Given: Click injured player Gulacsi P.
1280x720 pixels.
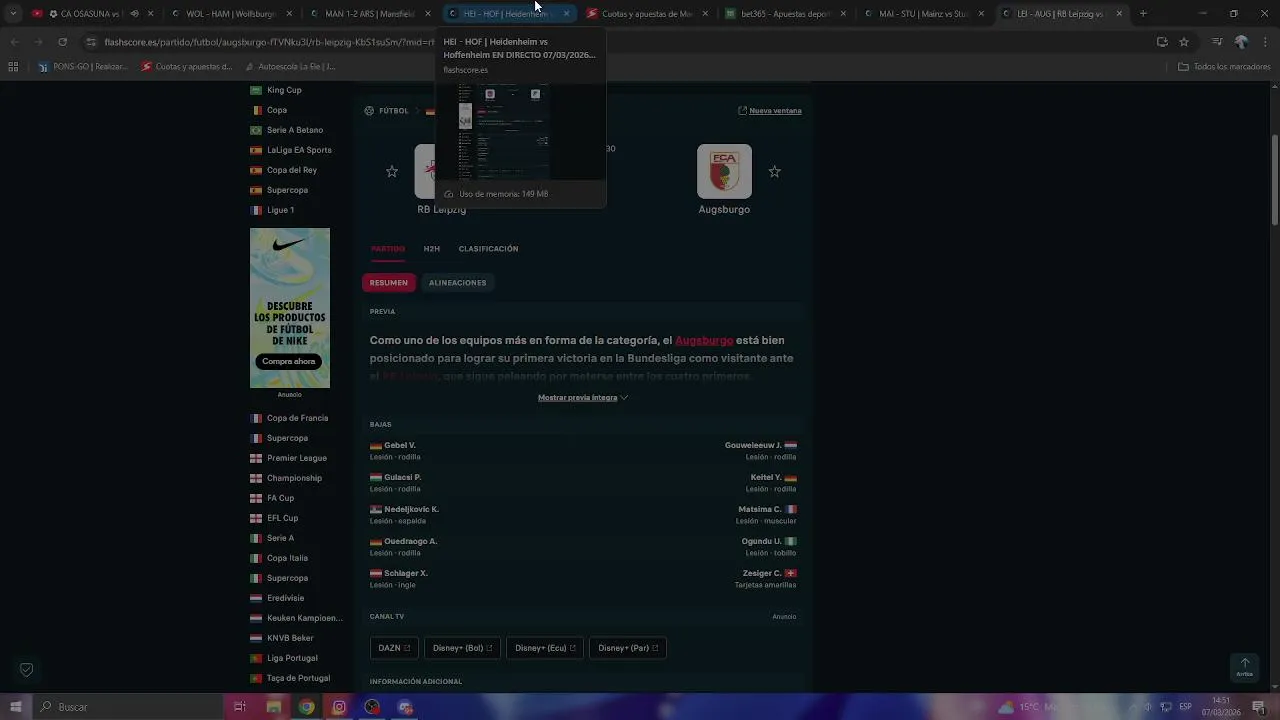Looking at the screenshot, I should click(x=402, y=477).
